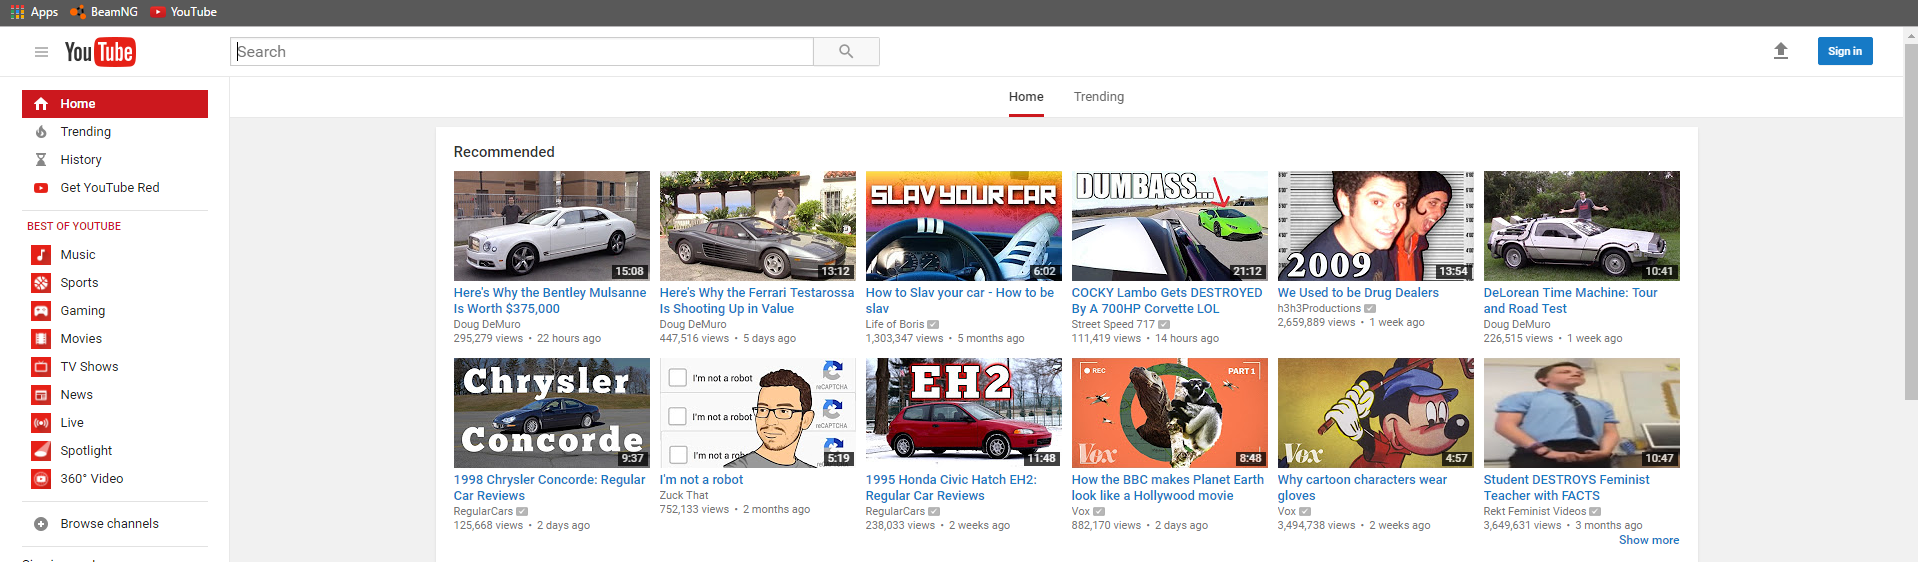Open h3h3Productions channel link

[x=1319, y=308]
